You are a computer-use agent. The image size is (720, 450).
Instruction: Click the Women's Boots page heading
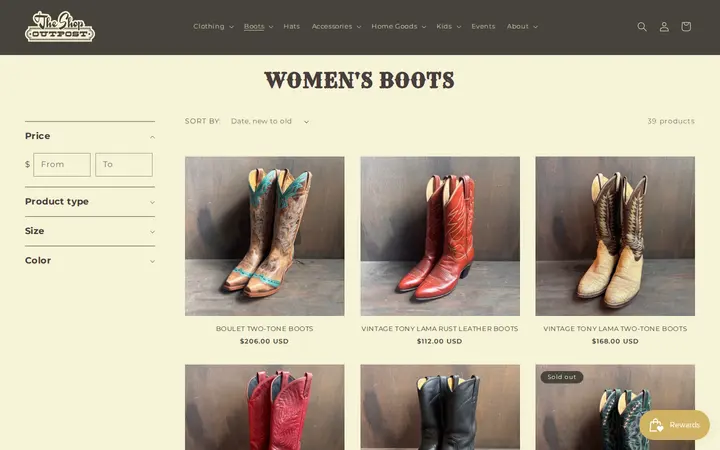click(360, 80)
